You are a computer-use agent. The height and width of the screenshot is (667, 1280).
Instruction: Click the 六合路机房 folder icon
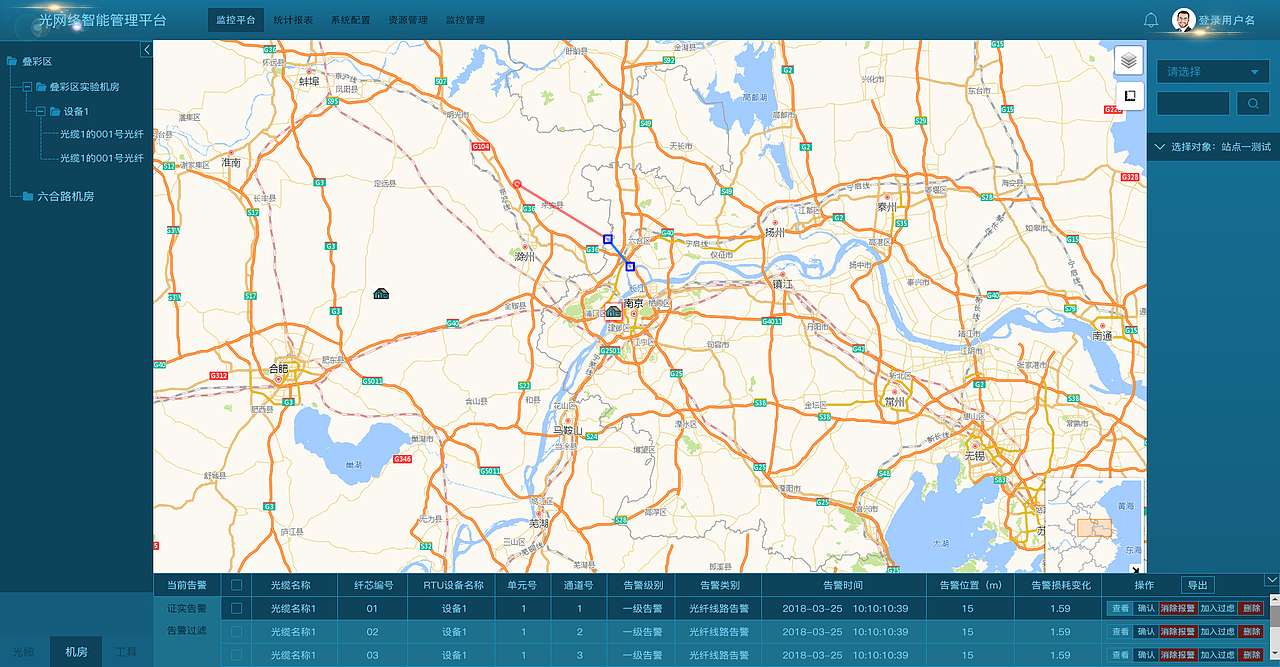tap(28, 196)
